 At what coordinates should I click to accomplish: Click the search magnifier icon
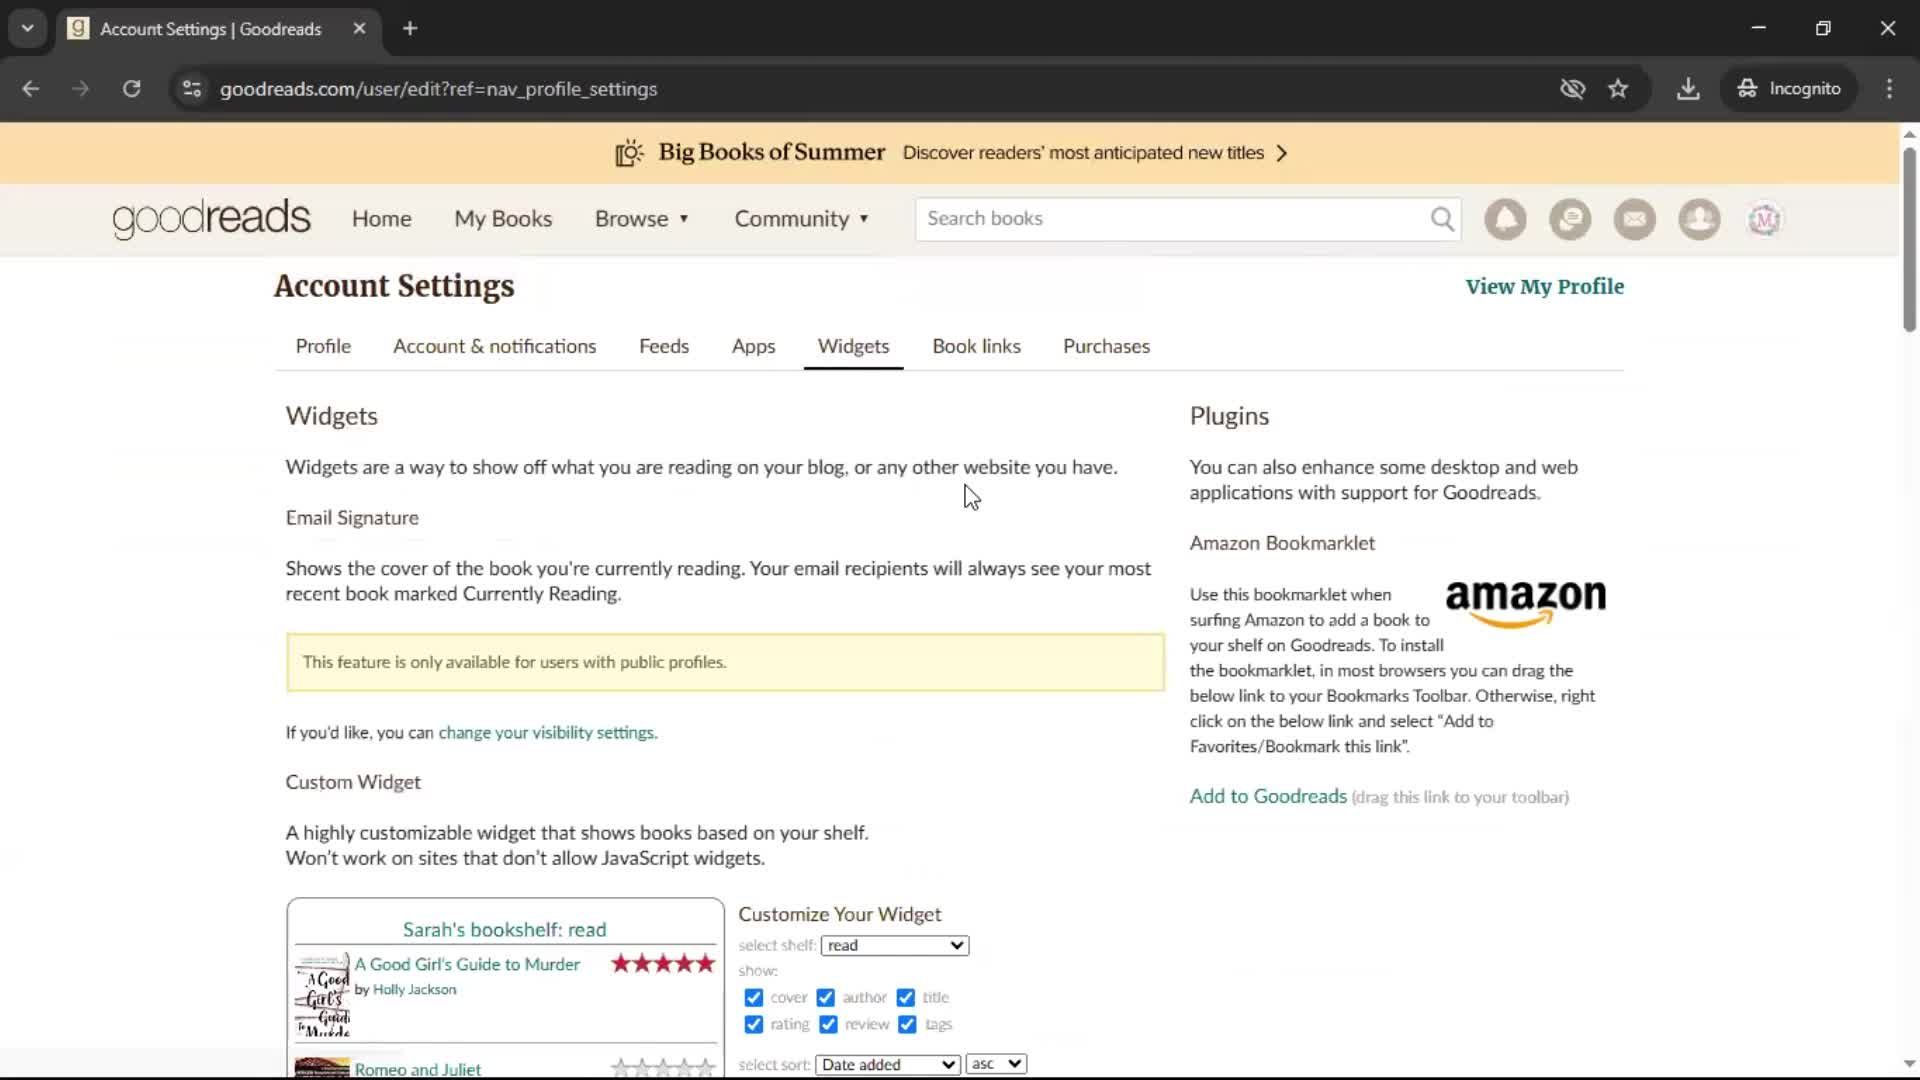[1442, 219]
